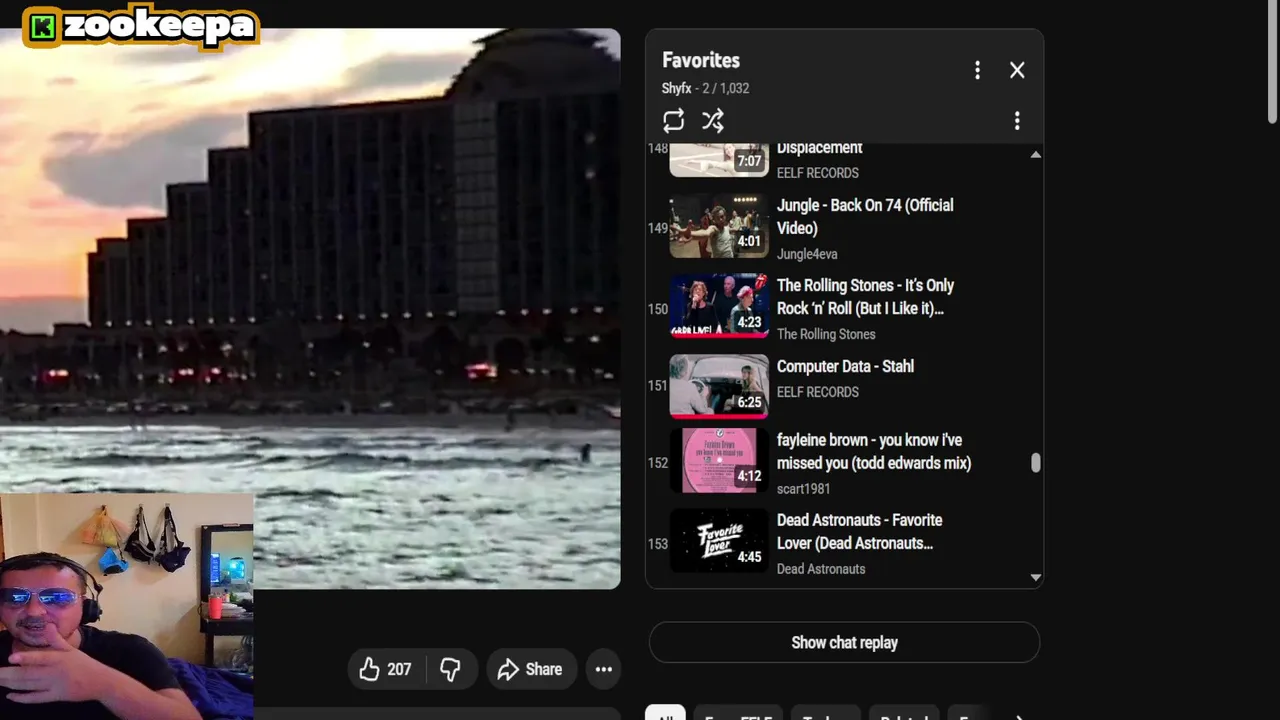Like the video with 207 likes
Viewport: 1280px width, 720px height.
click(385, 669)
